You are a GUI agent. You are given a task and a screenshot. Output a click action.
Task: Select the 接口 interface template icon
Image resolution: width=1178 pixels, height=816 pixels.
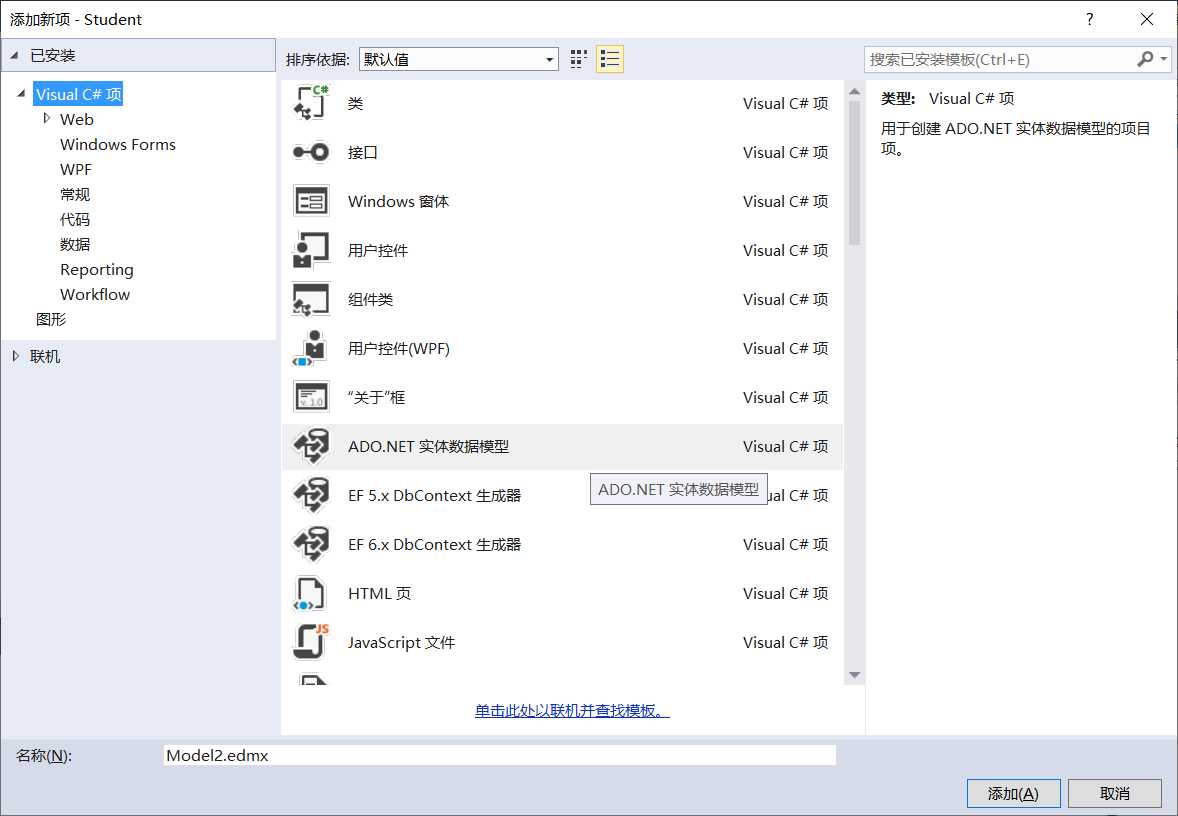coord(311,153)
